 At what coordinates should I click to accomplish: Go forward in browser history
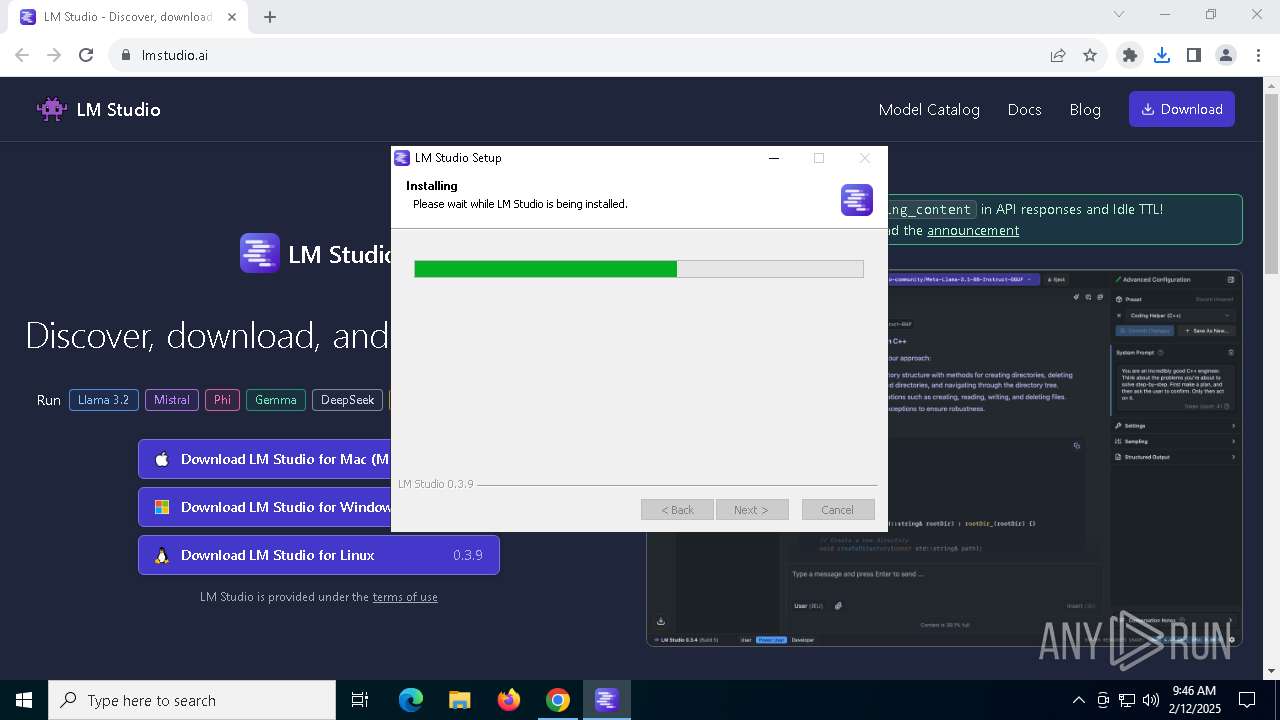tap(54, 55)
